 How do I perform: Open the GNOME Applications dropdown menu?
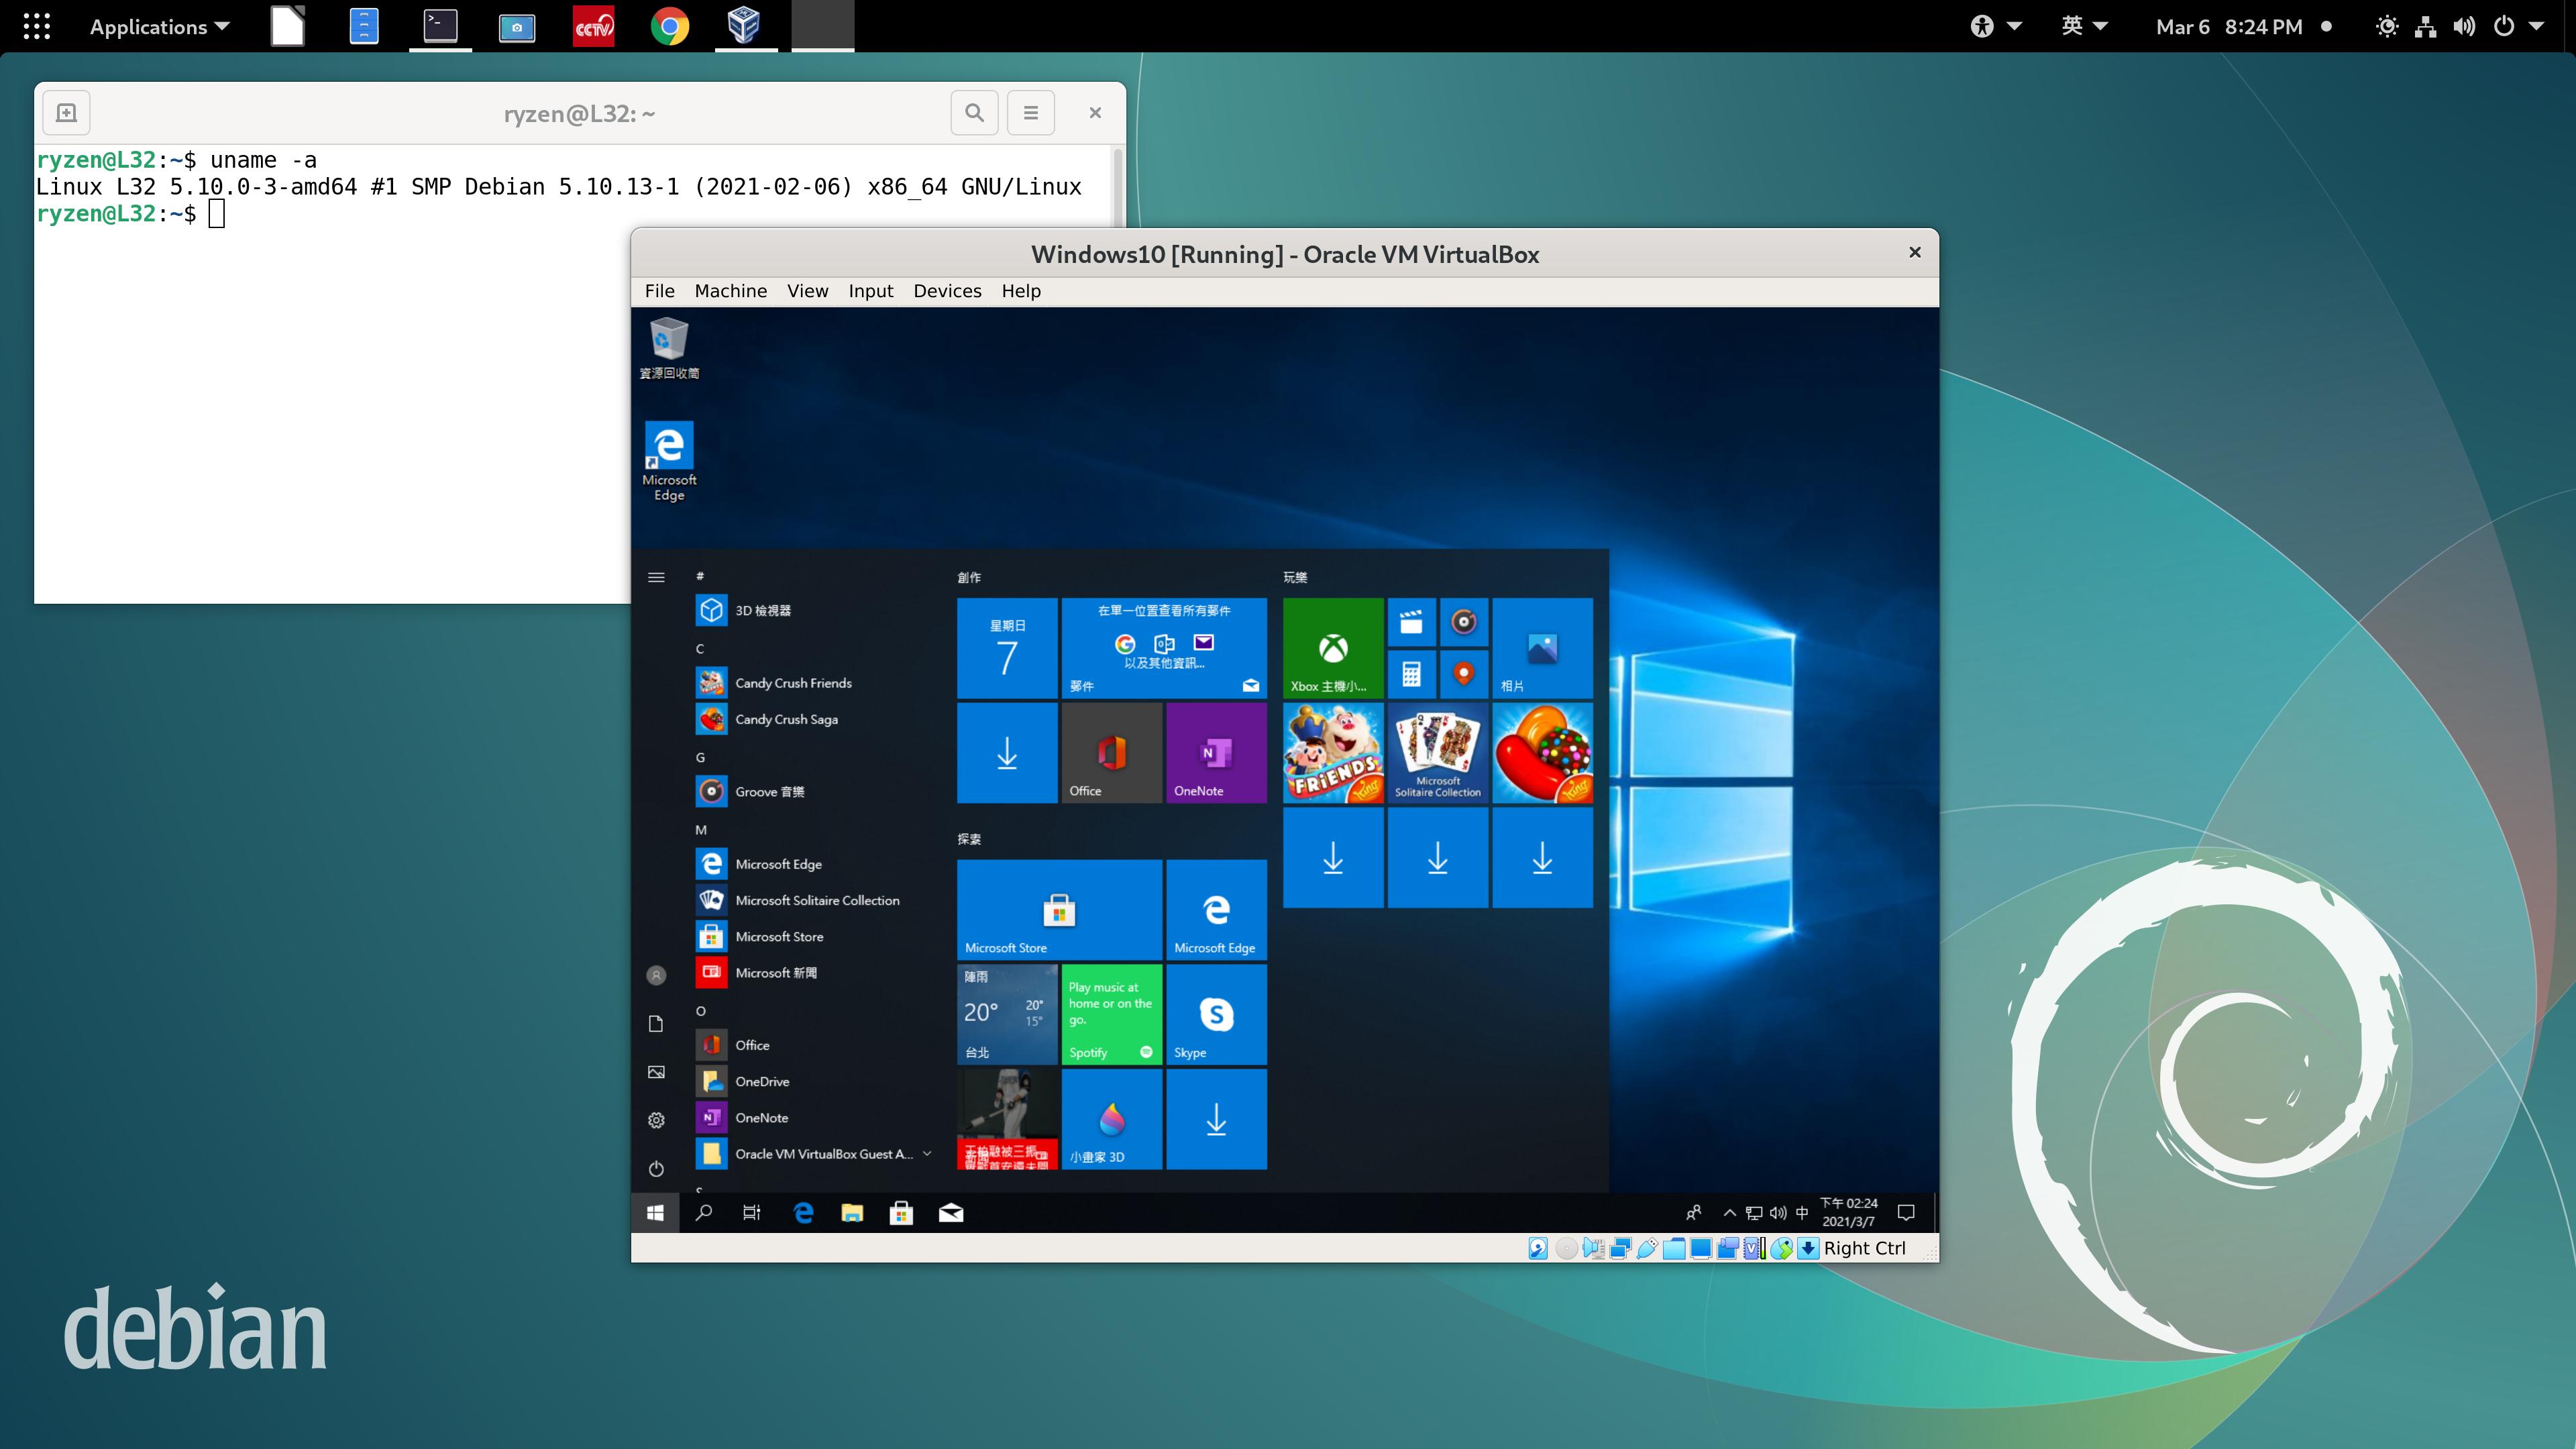(x=160, y=27)
